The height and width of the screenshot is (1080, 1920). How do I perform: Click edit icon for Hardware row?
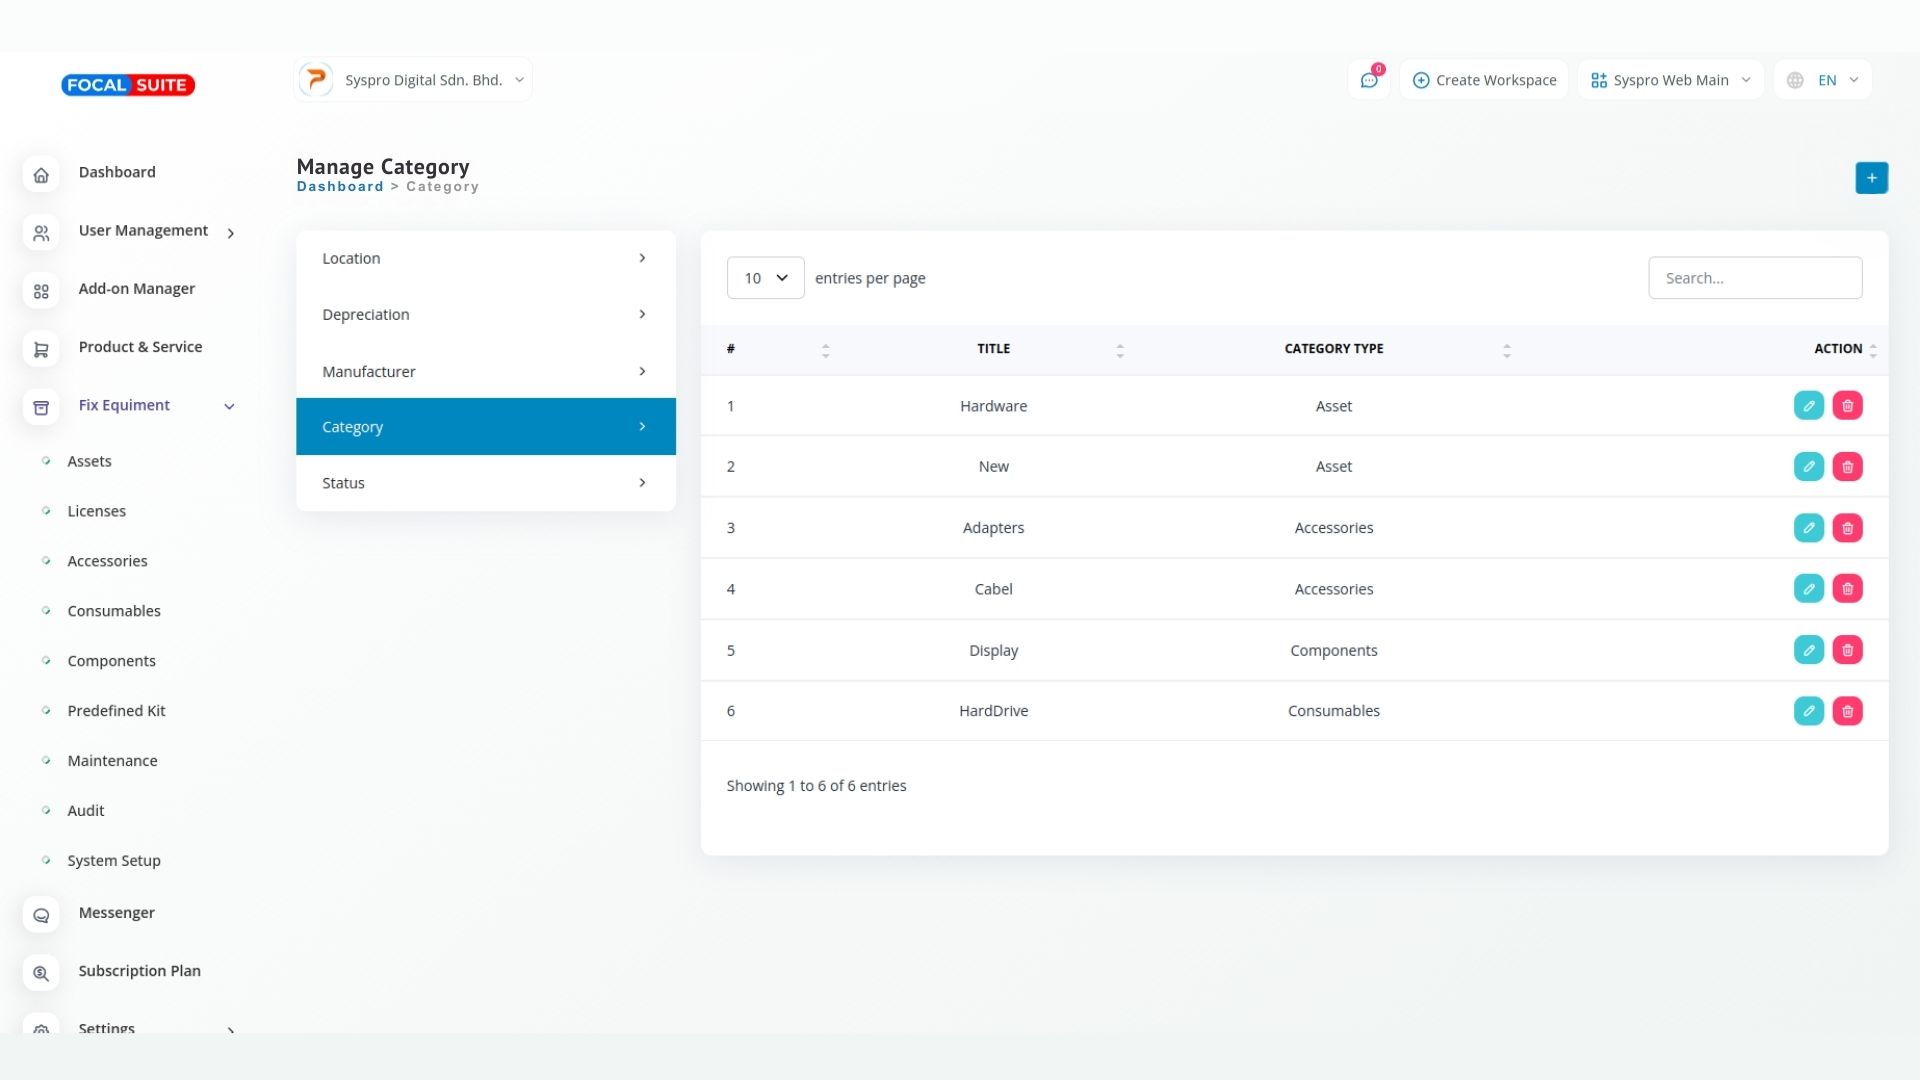coord(1808,406)
